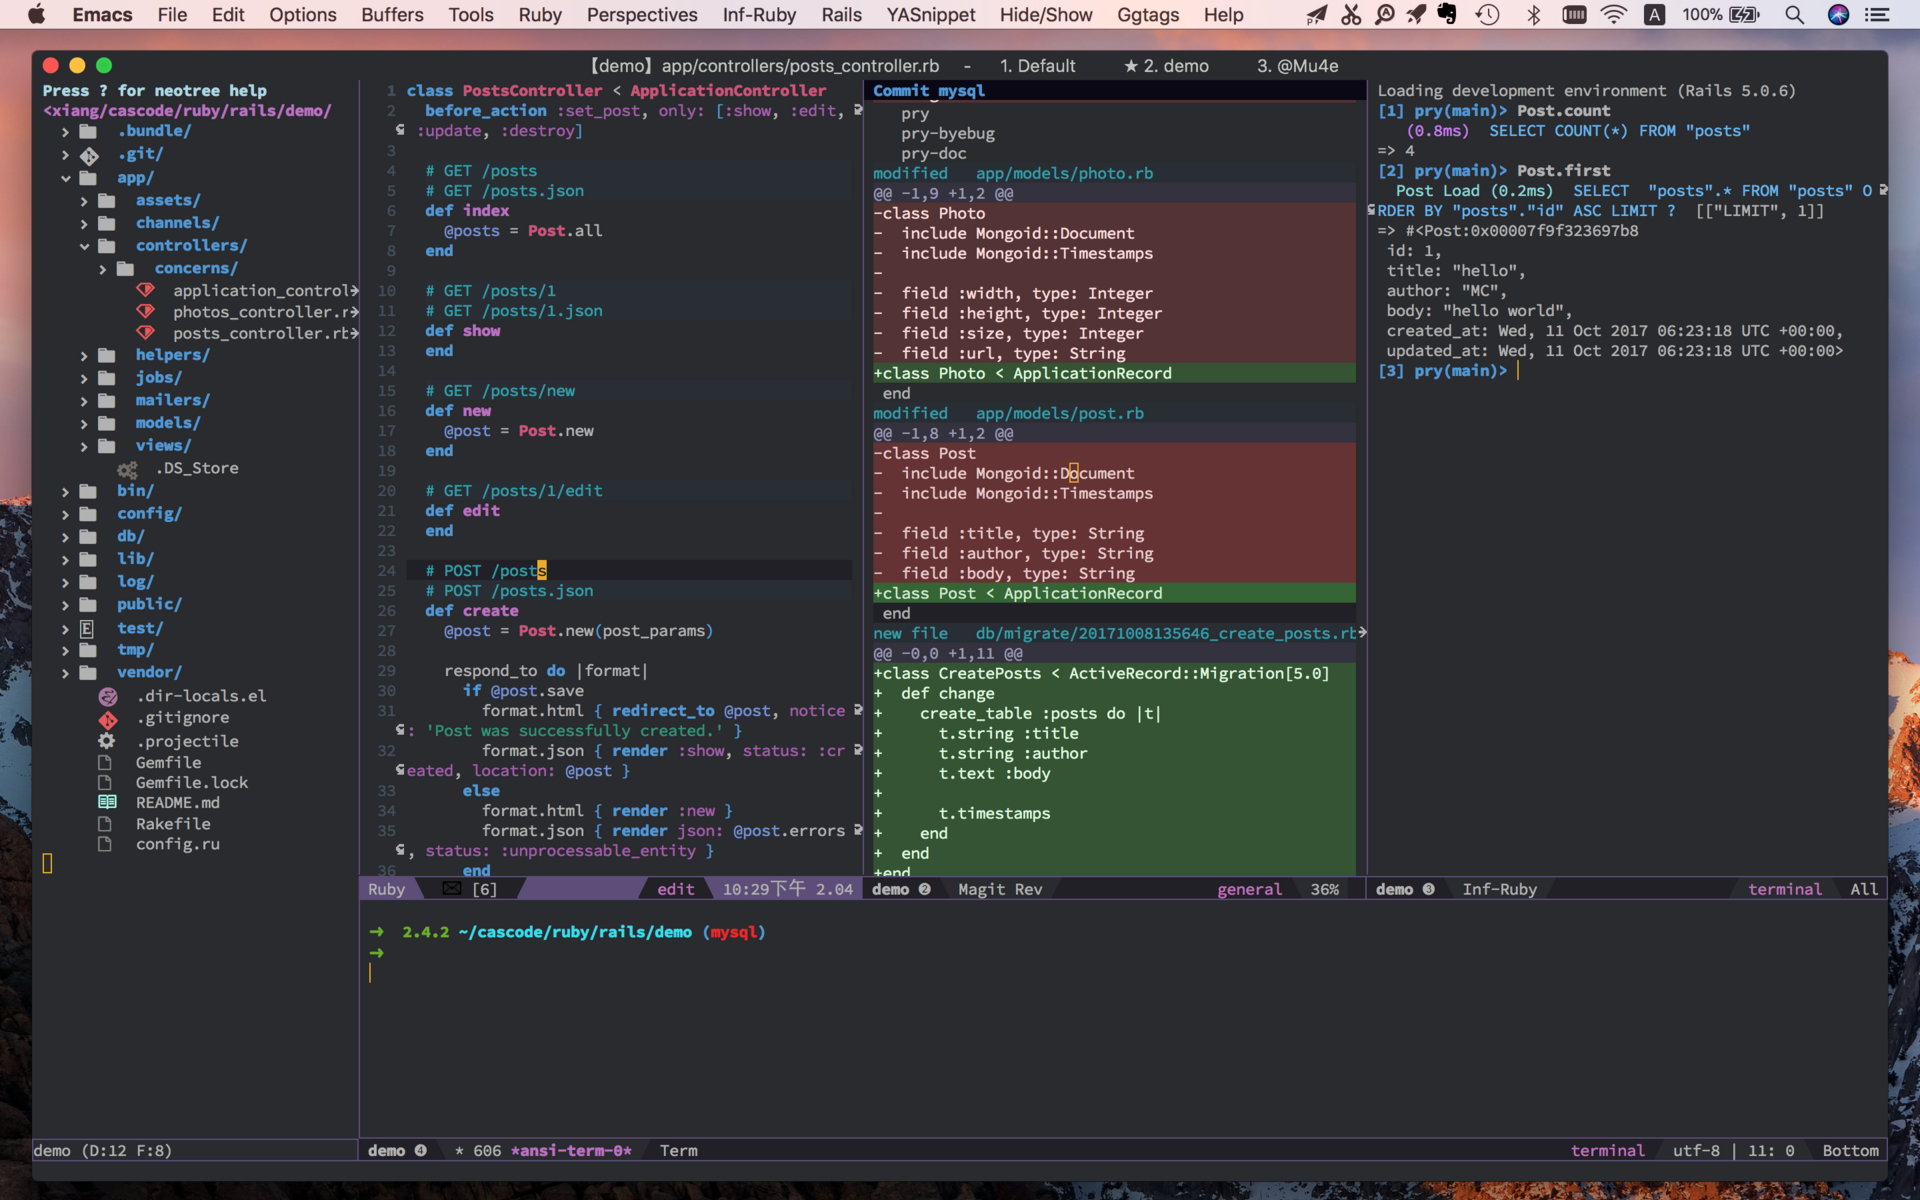Expand the .bundle/ folder
Screen dimensions: 1920x1200
tap(65, 131)
